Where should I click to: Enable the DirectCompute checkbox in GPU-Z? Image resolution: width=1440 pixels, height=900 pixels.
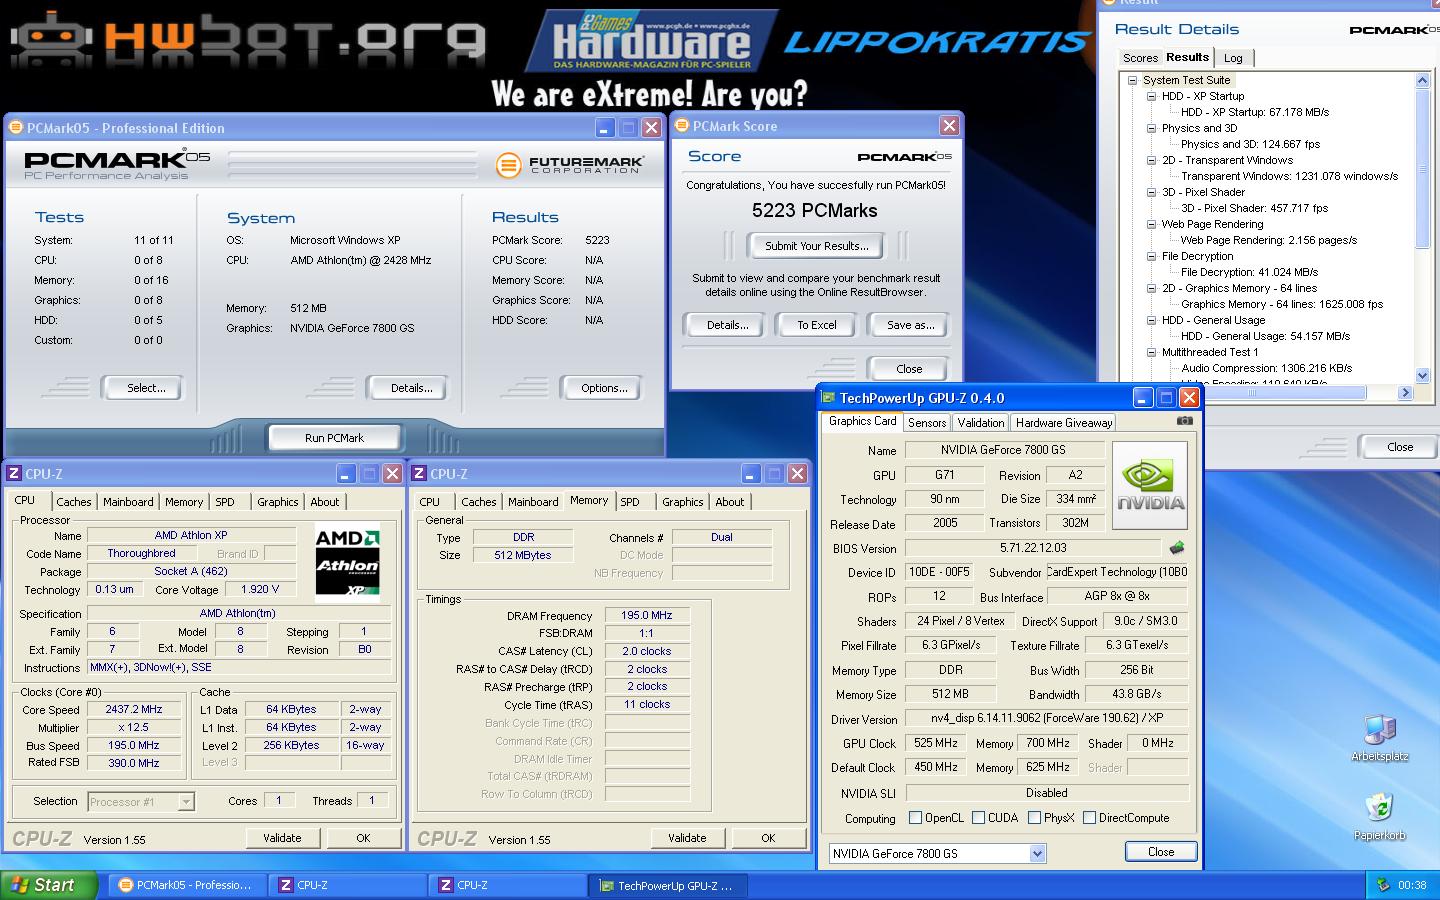(x=1089, y=818)
